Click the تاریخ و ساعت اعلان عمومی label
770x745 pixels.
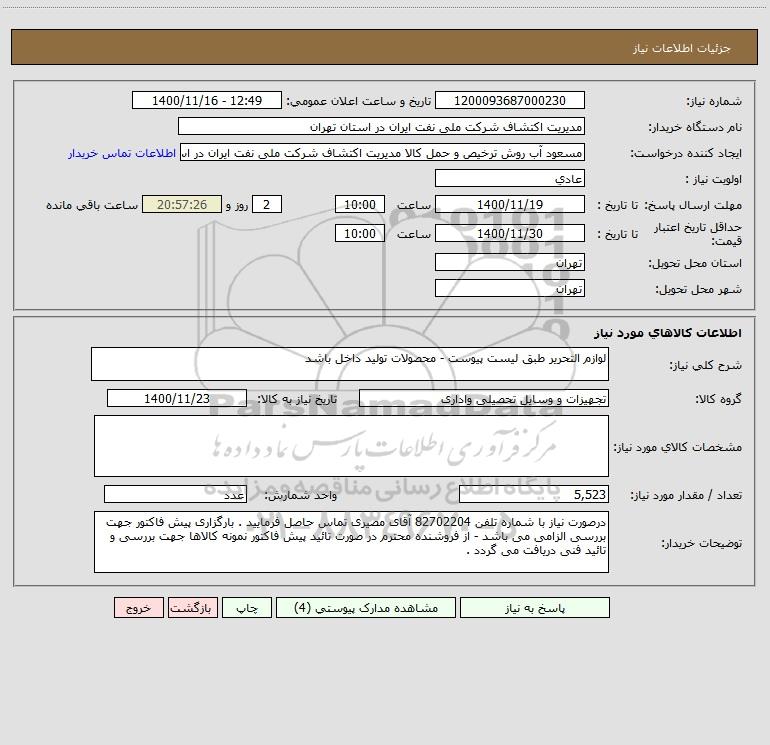359,102
